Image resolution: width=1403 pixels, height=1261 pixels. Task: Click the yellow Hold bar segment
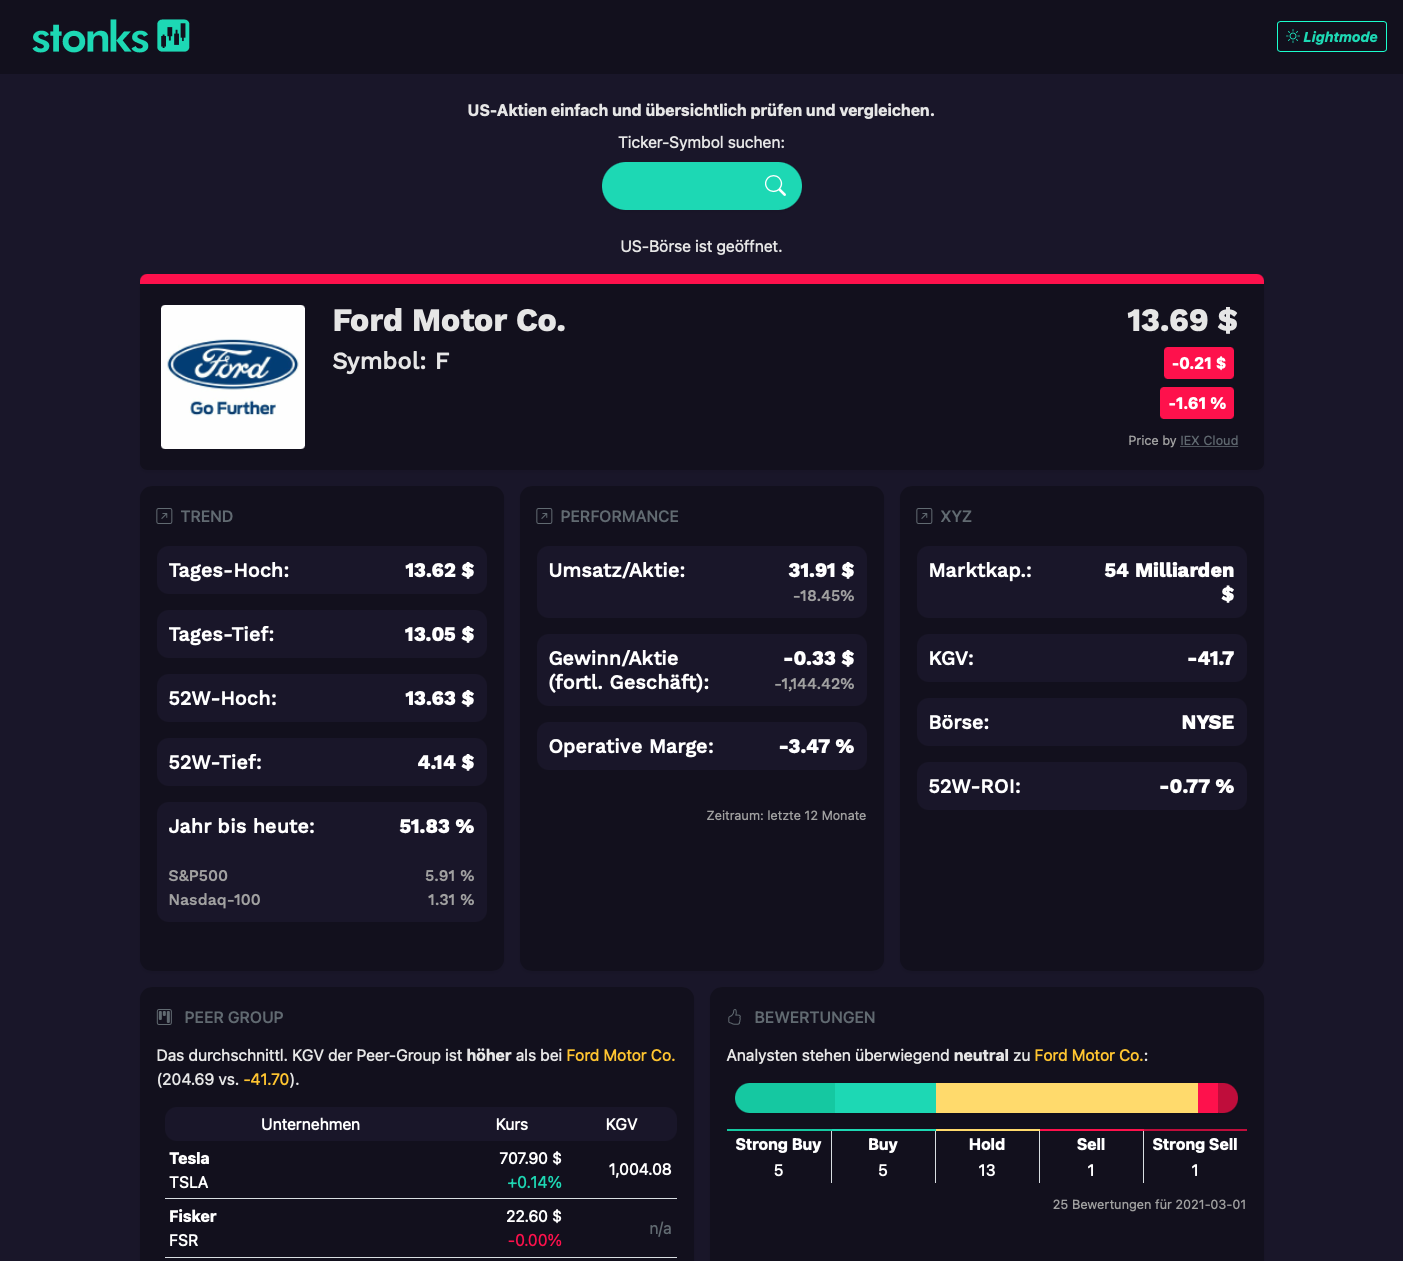(x=1067, y=1098)
